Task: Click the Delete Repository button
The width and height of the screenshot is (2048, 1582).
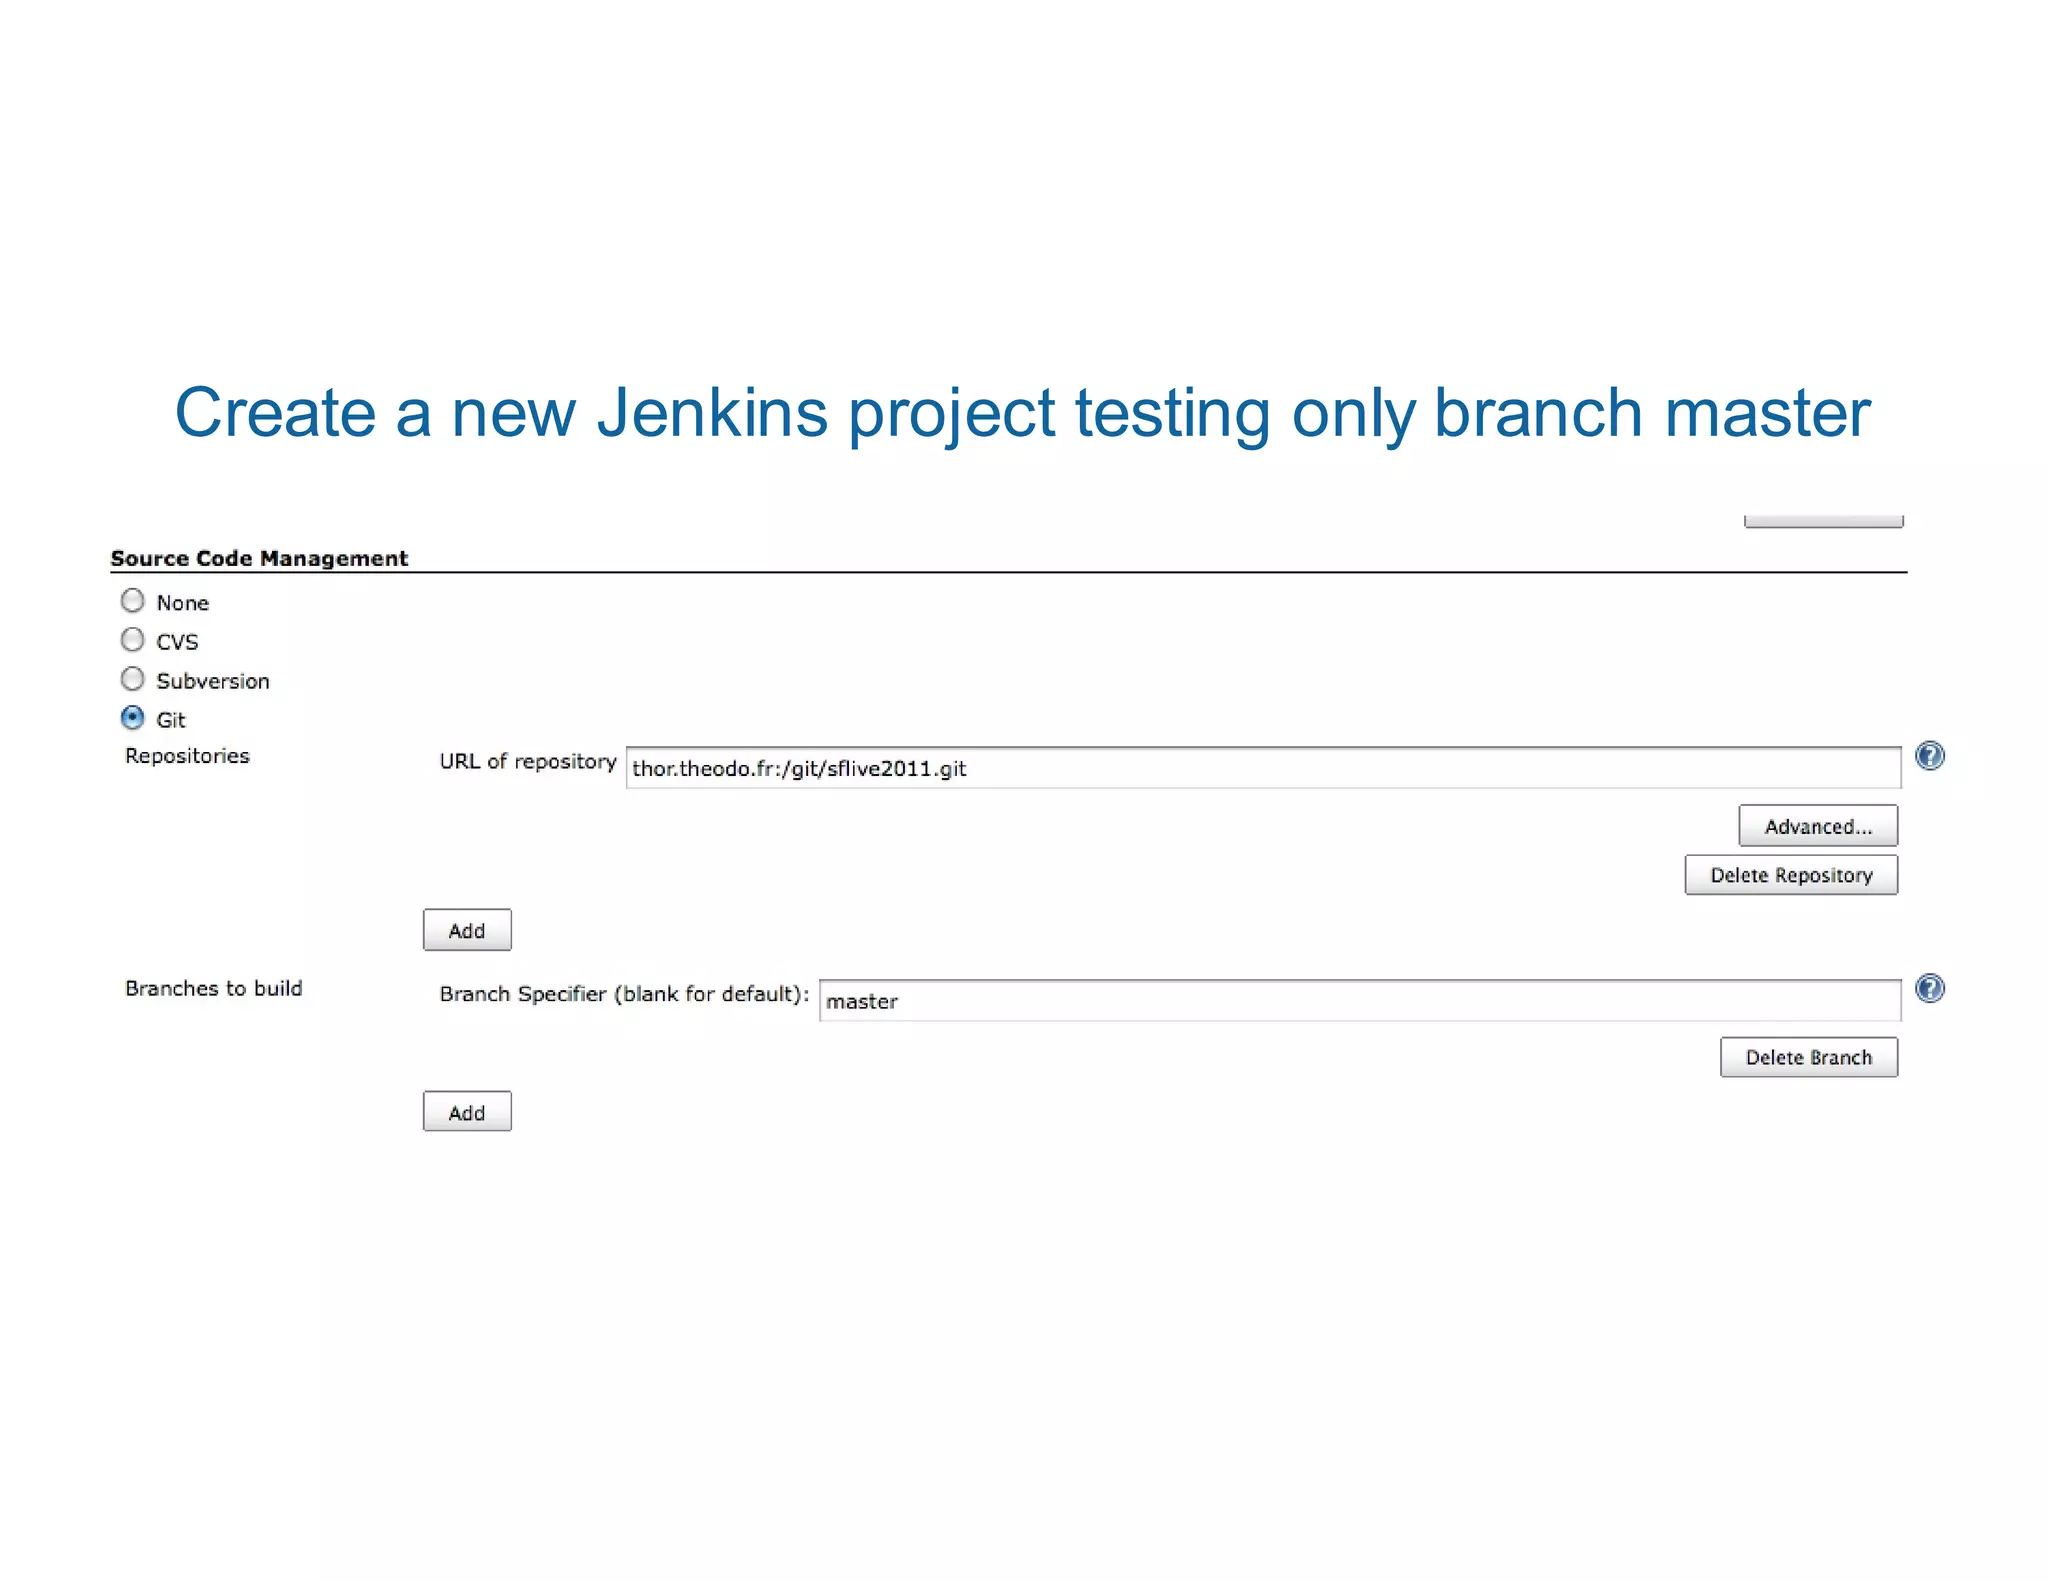Action: click(x=1791, y=875)
